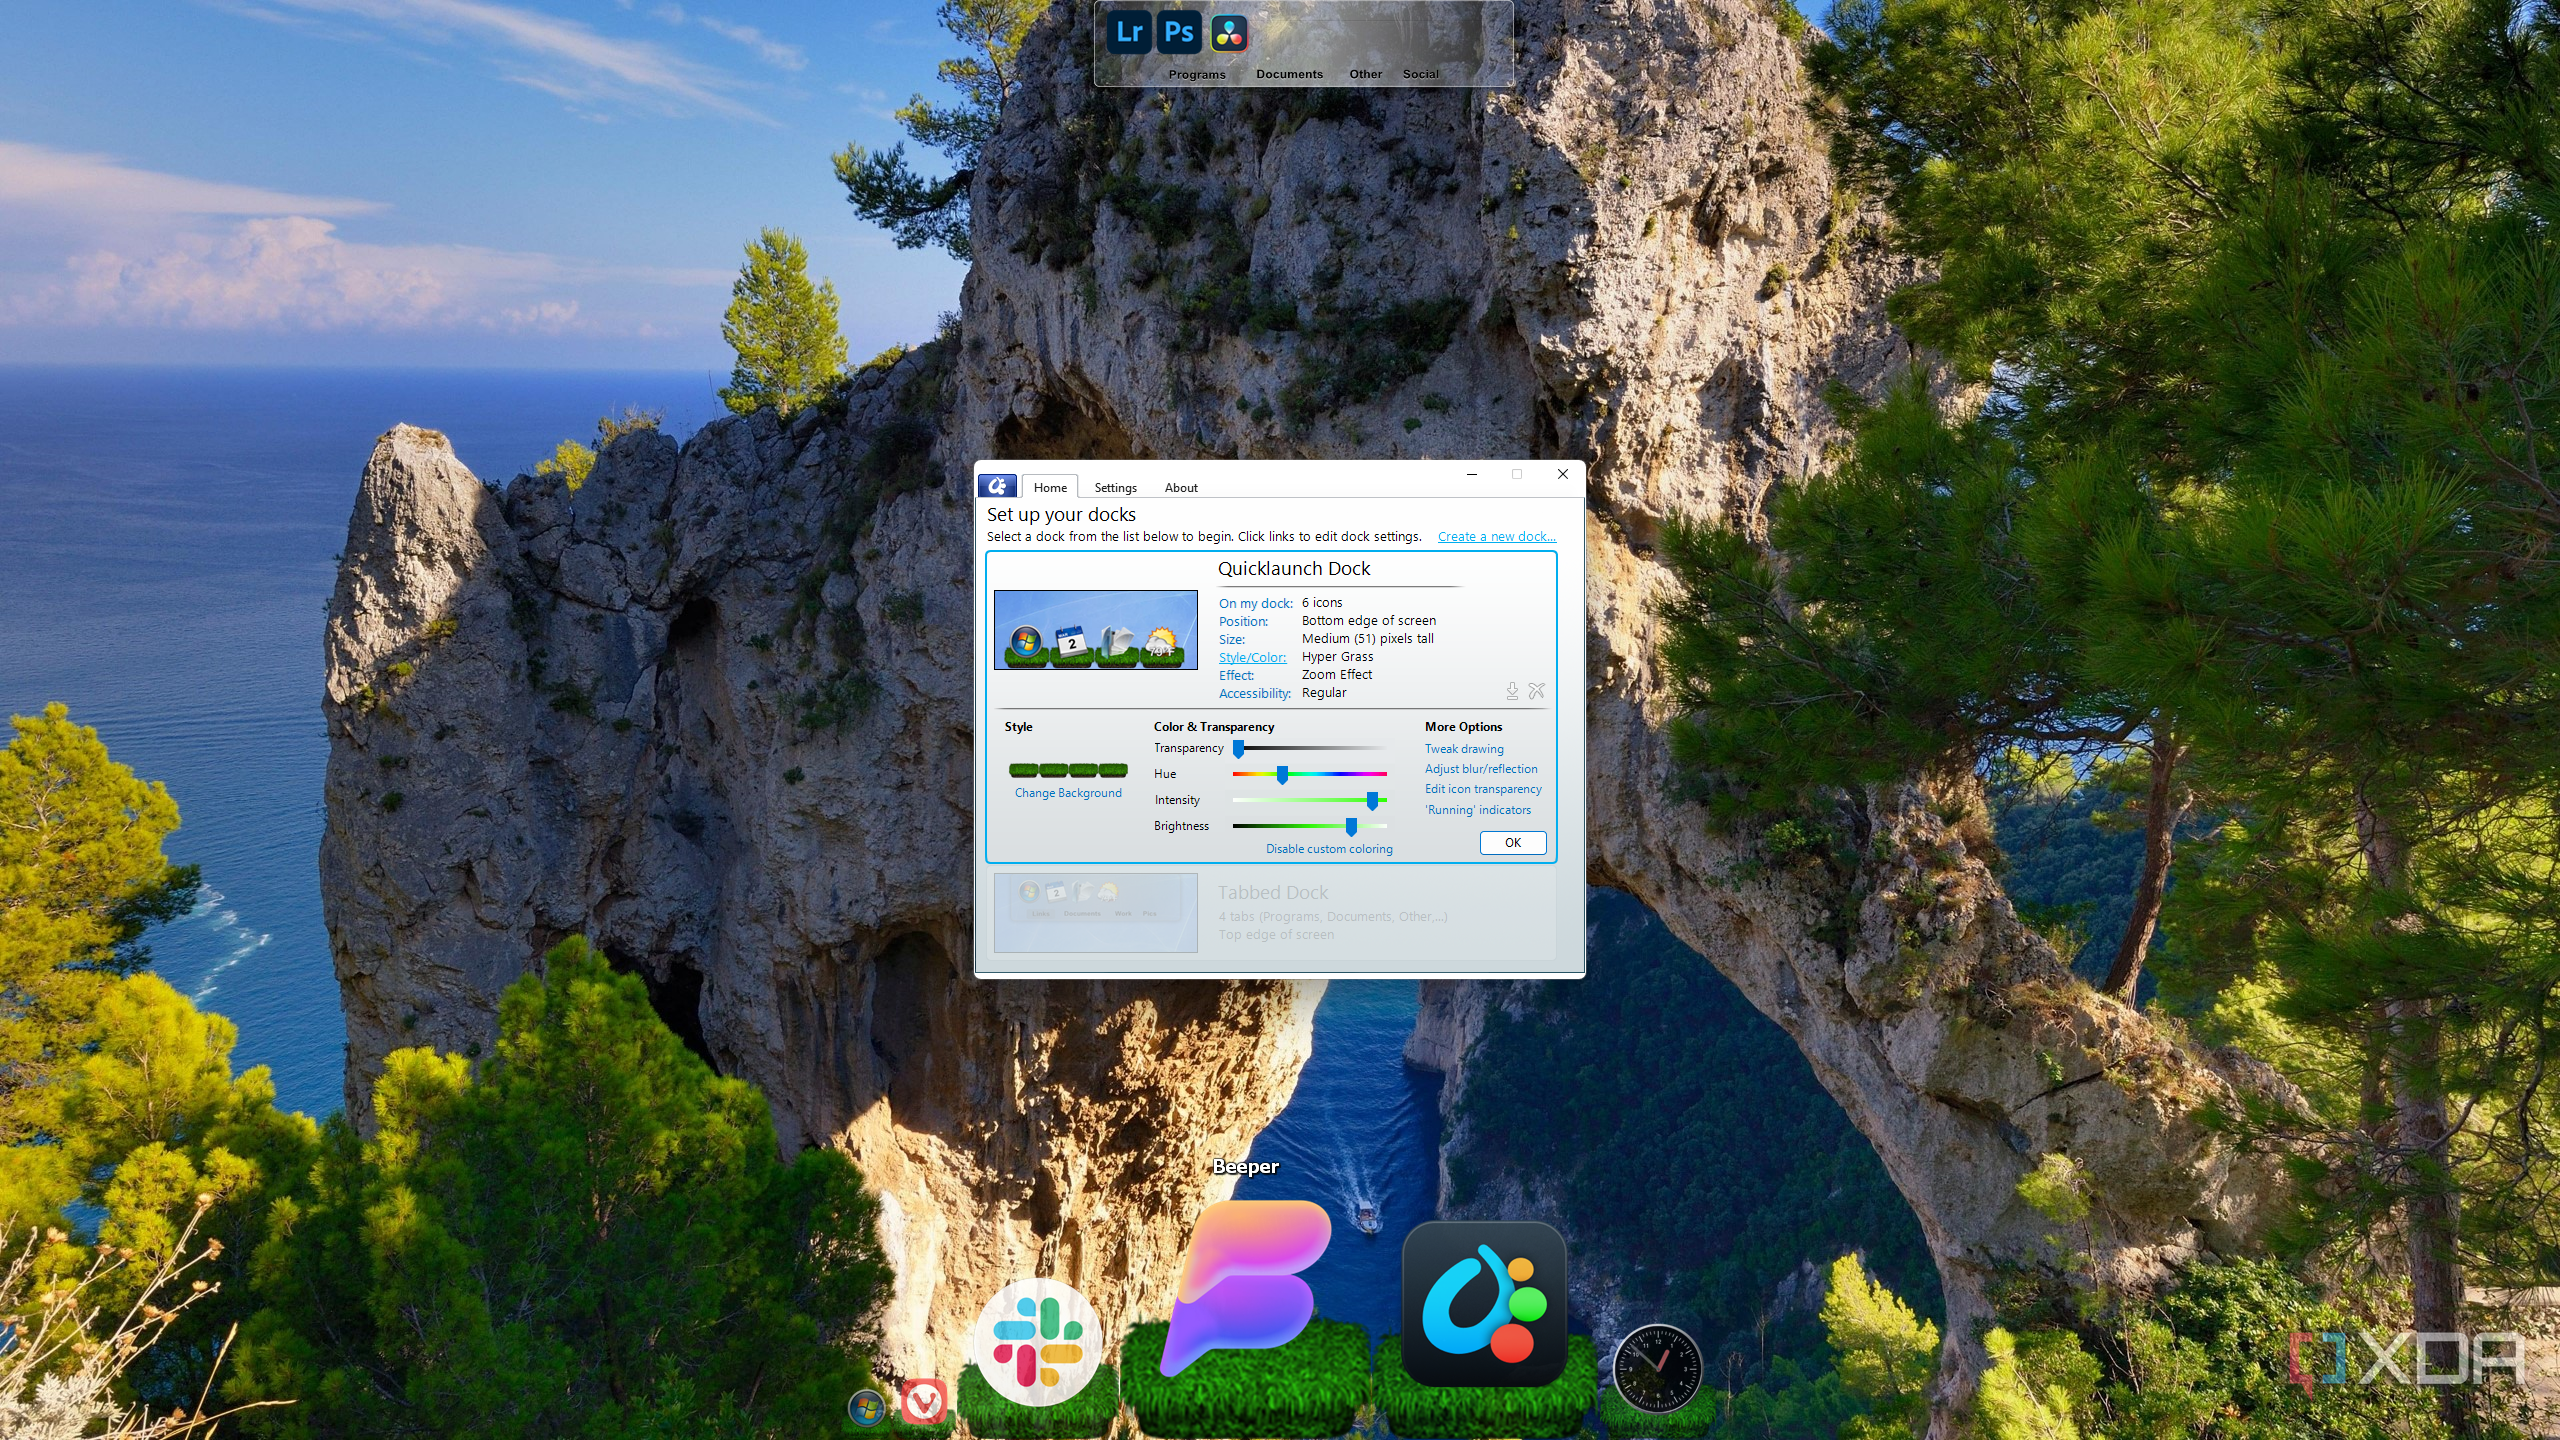Click the Create a new dock link
2560x1440 pixels.
pos(1496,537)
